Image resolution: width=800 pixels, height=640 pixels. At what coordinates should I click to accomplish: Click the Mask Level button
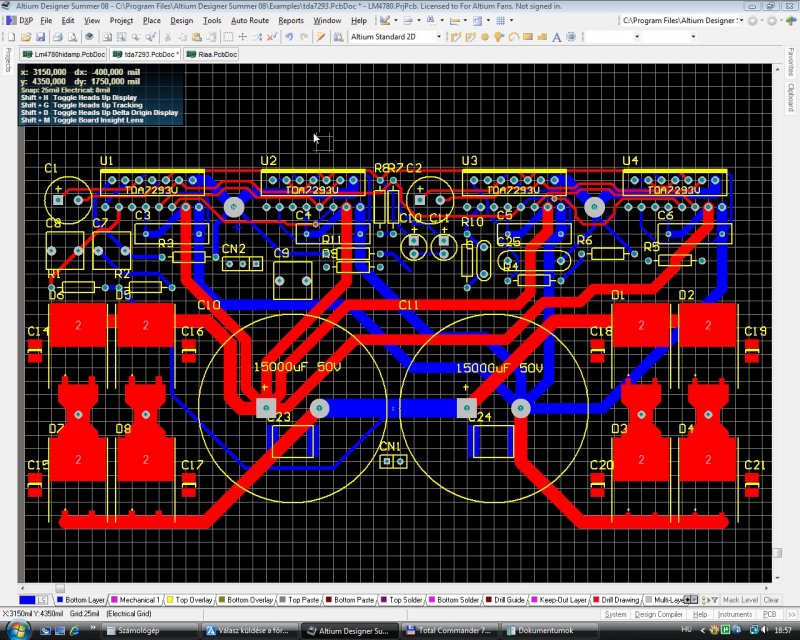point(740,600)
